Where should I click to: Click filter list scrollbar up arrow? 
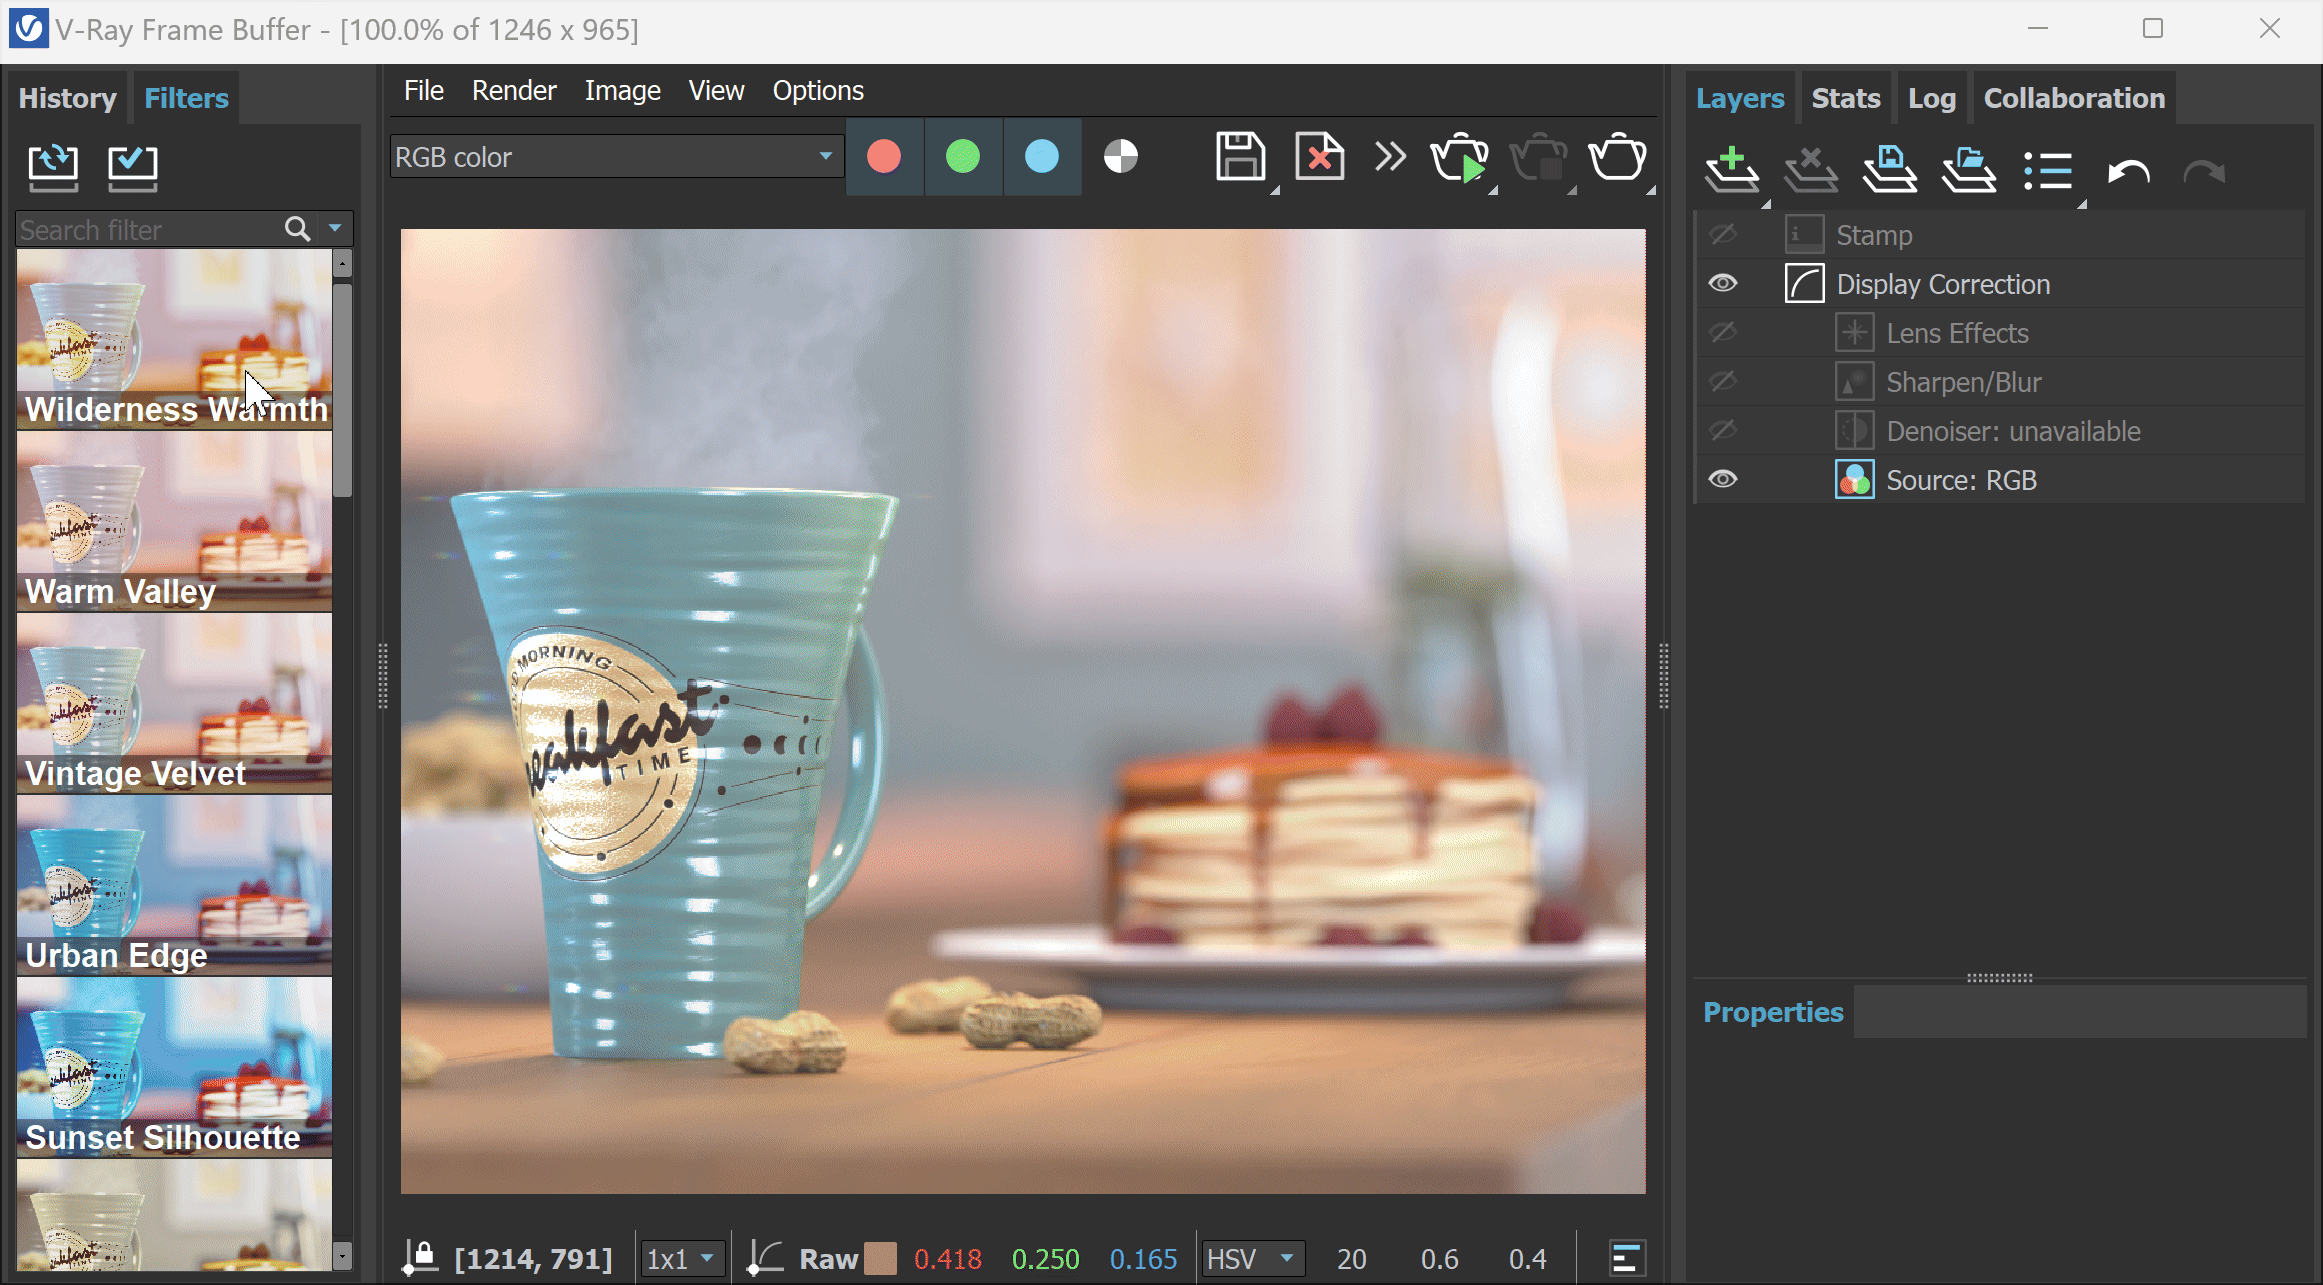click(342, 263)
